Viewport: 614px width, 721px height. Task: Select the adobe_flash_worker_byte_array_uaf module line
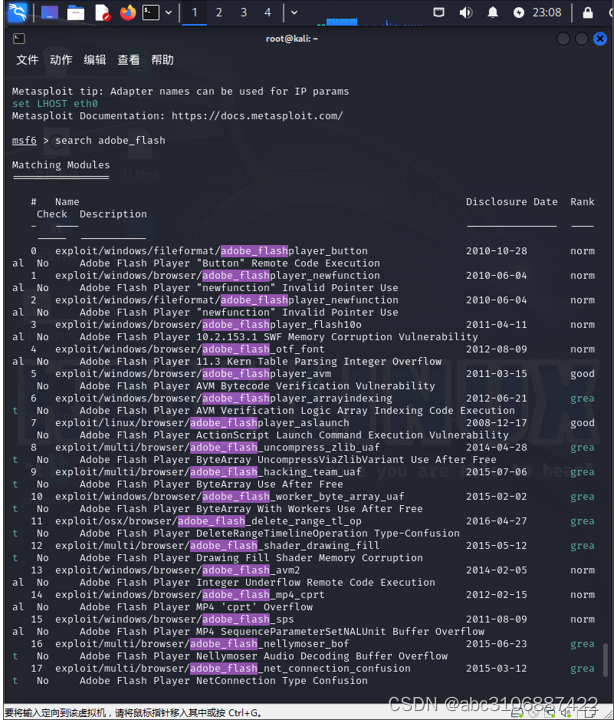pyautogui.click(x=230, y=497)
